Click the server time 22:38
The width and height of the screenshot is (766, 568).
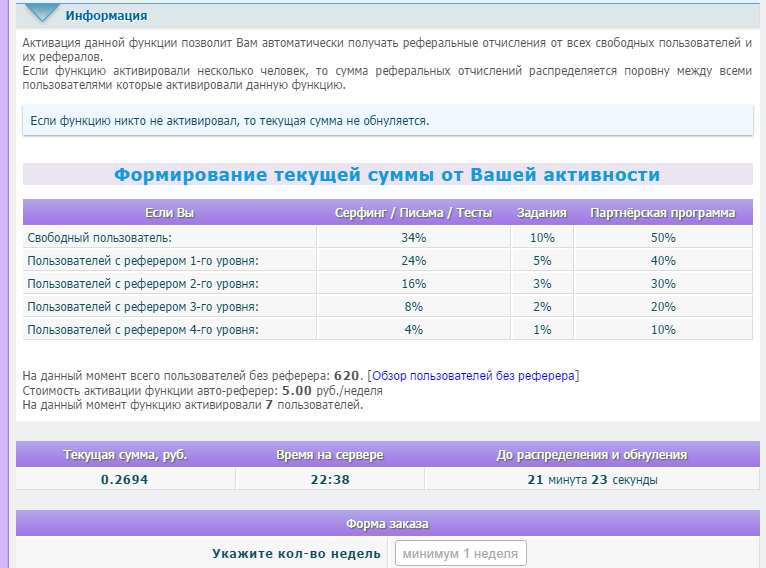[x=330, y=480]
